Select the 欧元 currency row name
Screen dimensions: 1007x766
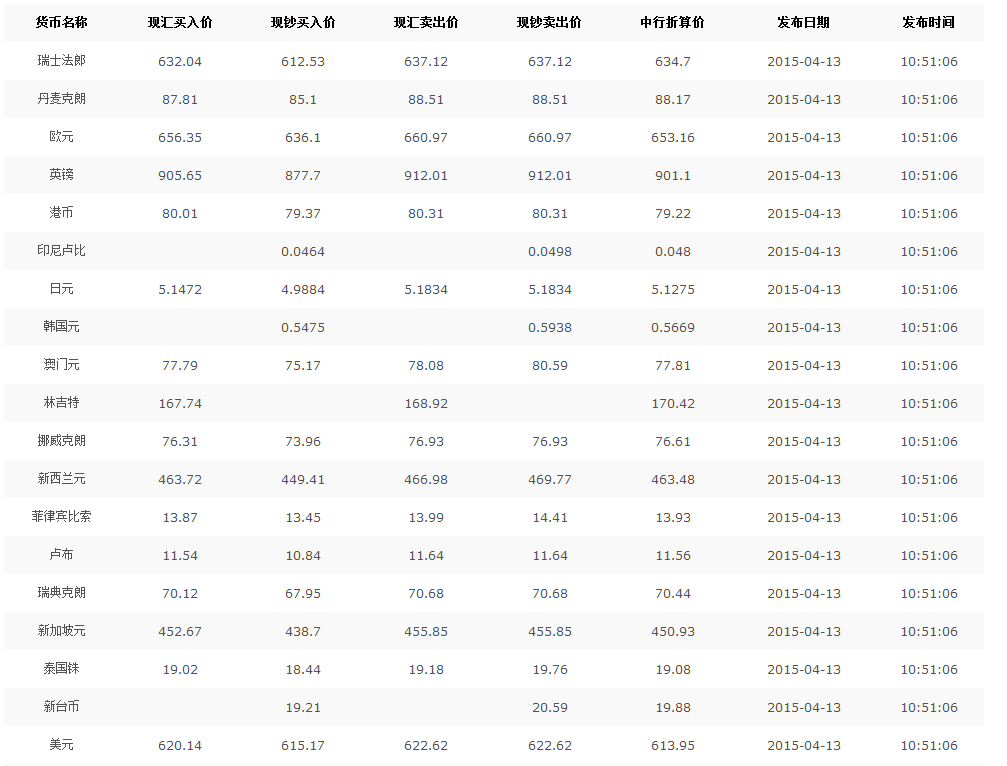[x=61, y=137]
